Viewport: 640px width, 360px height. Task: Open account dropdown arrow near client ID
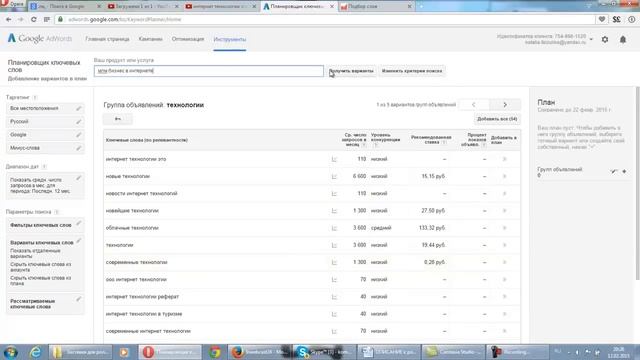click(x=591, y=39)
